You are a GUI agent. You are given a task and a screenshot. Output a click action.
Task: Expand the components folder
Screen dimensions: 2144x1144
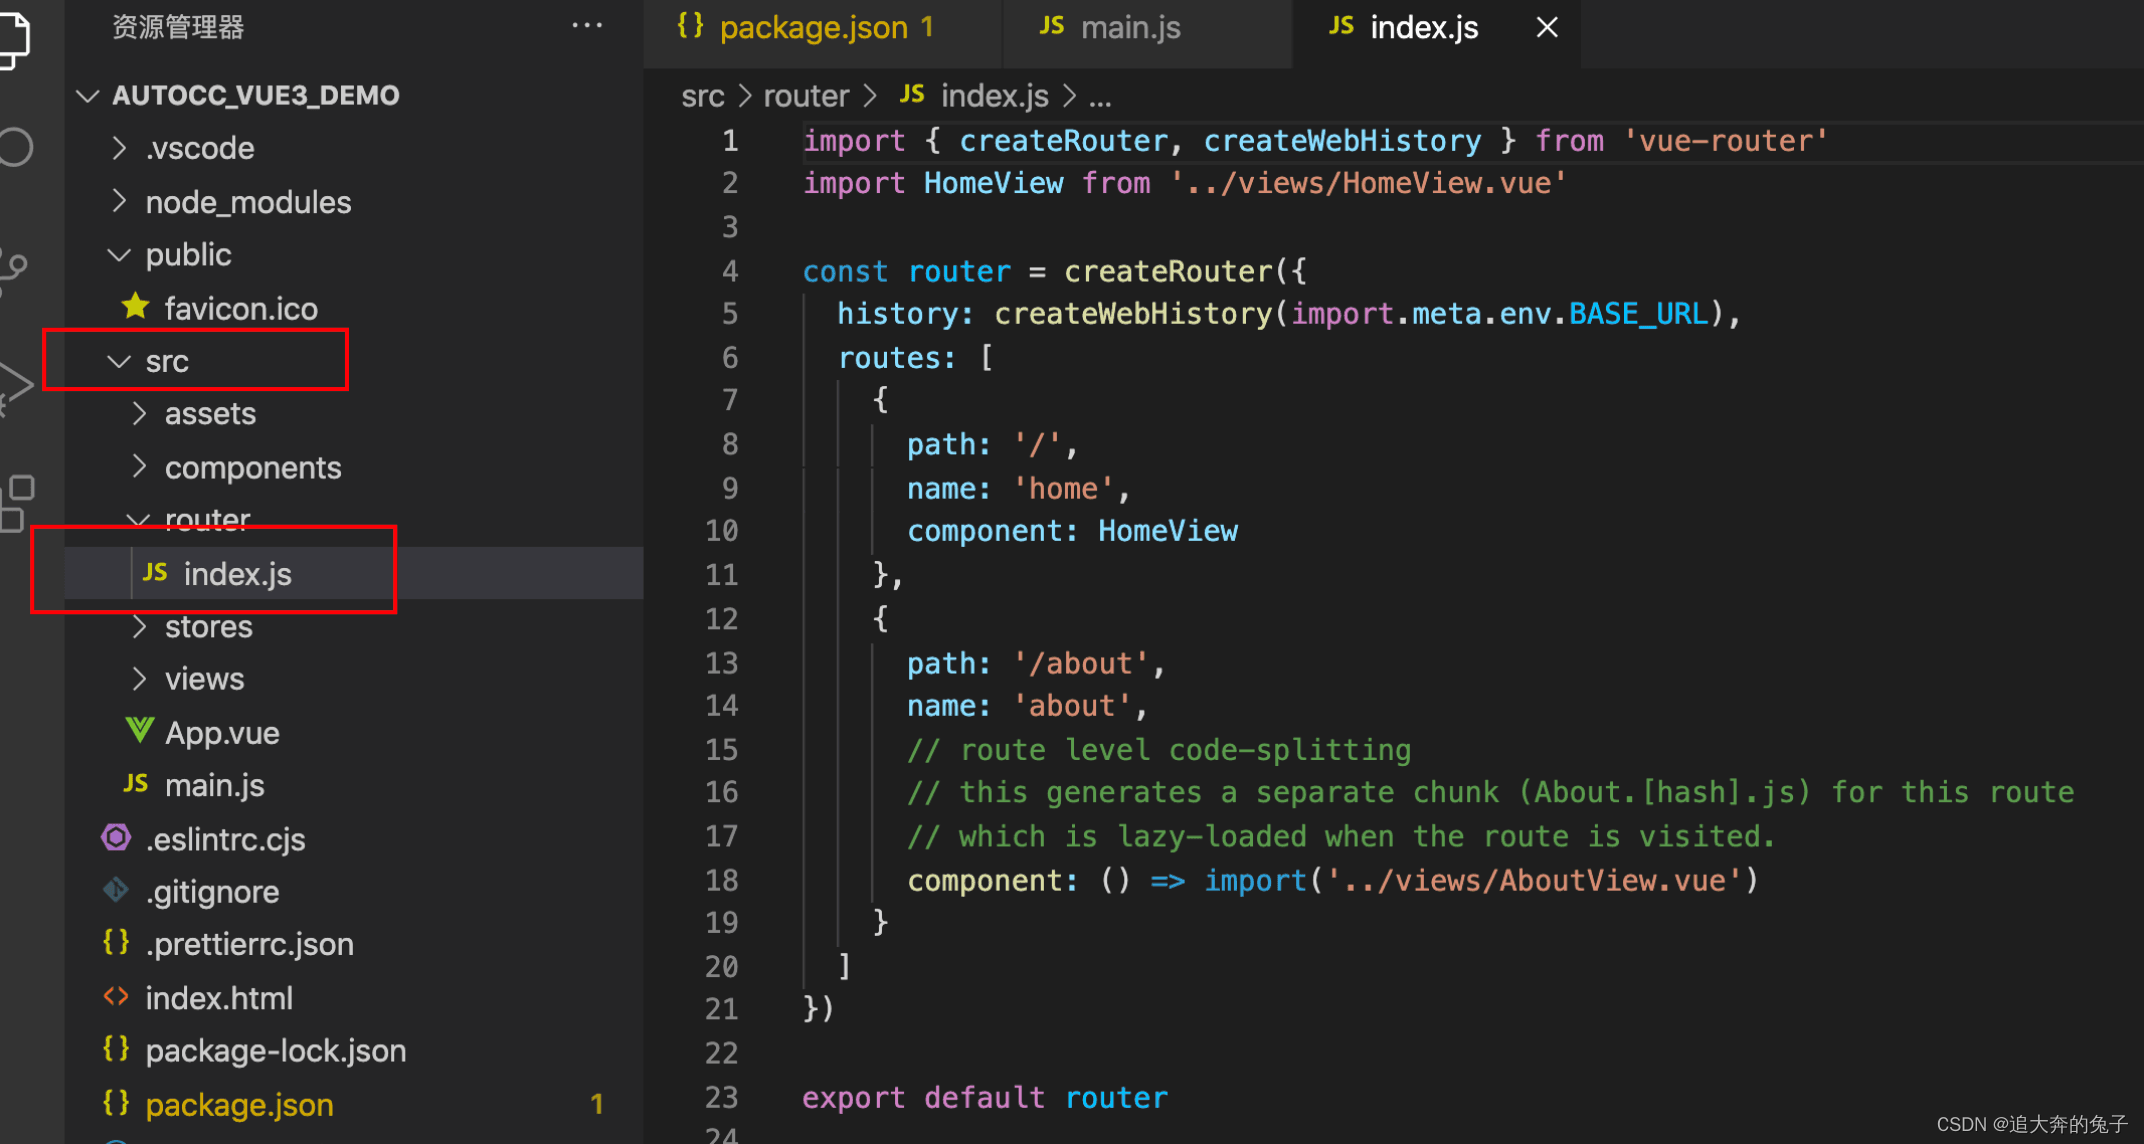point(139,467)
